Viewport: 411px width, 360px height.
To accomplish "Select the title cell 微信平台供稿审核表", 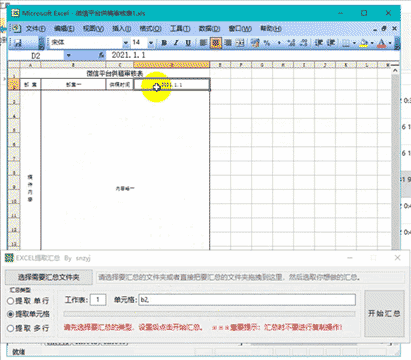I will (x=115, y=74).
